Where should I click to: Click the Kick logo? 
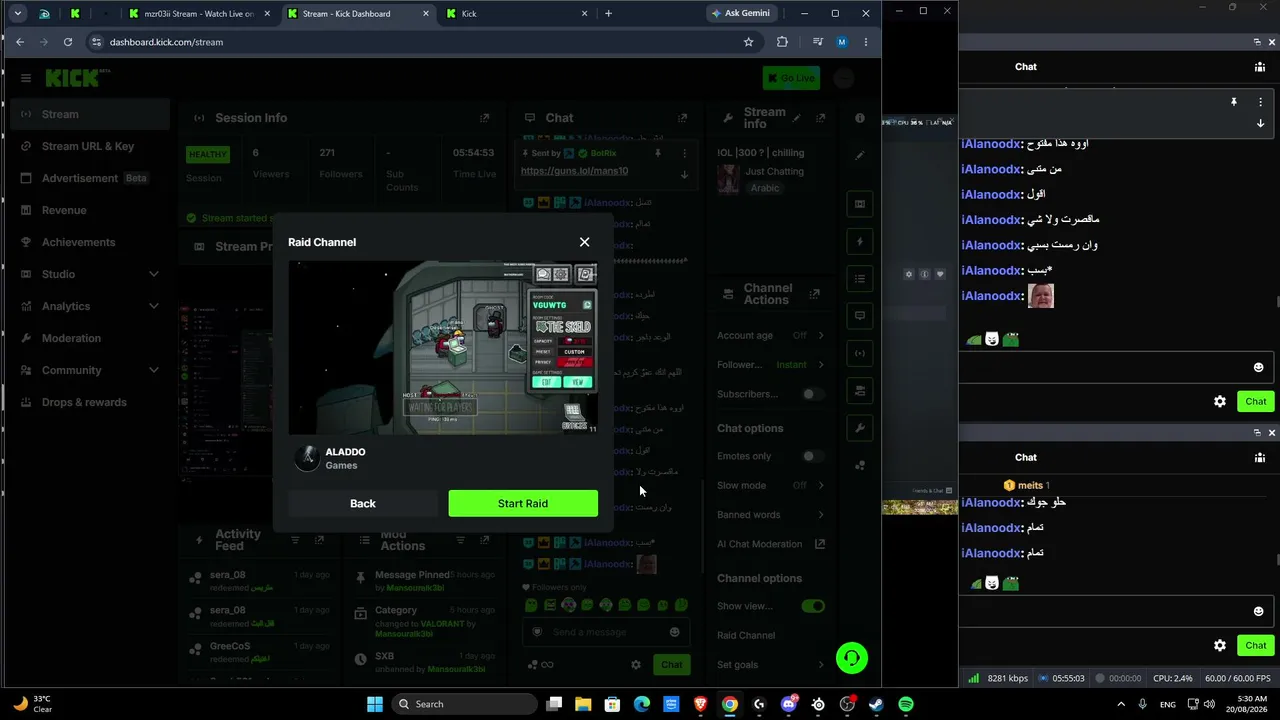76,78
